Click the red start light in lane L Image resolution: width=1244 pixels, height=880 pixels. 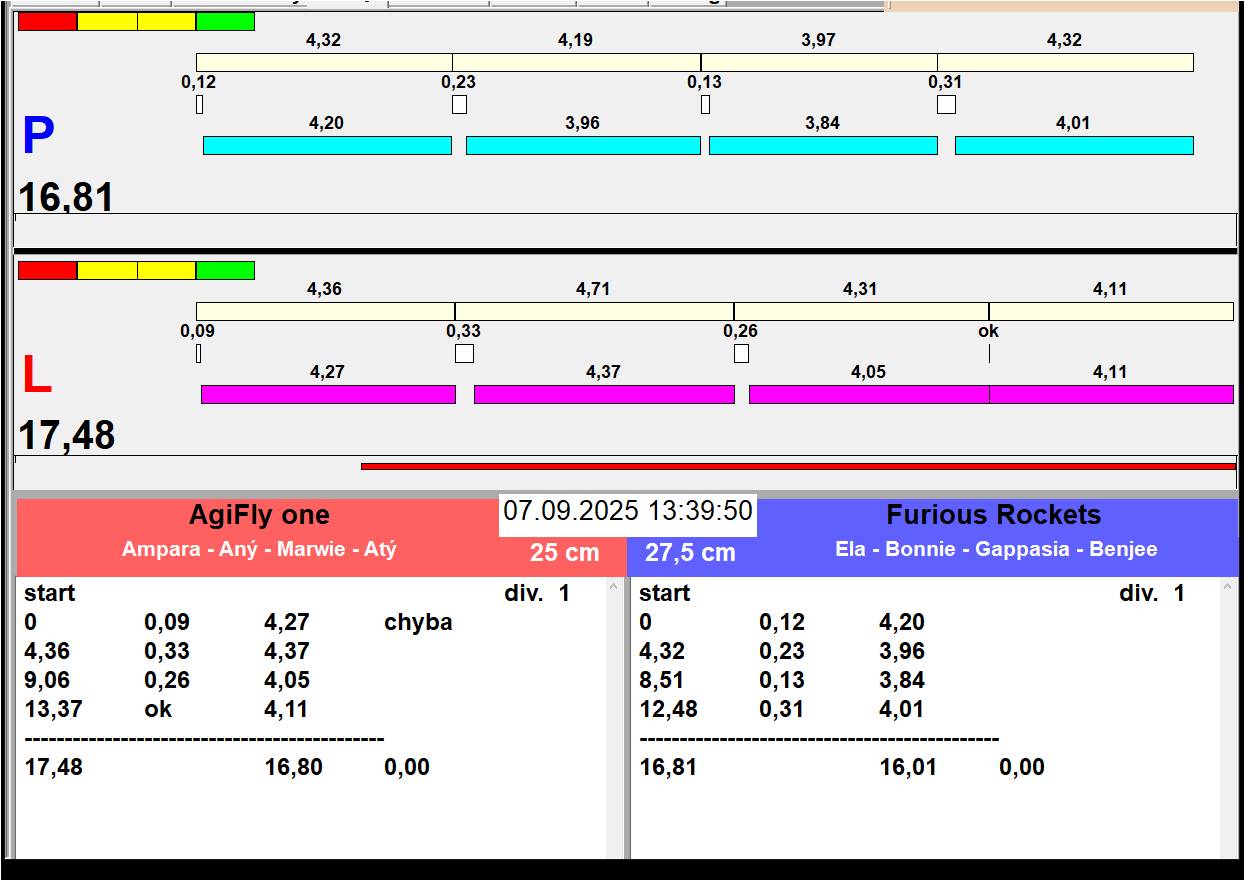click(x=47, y=270)
